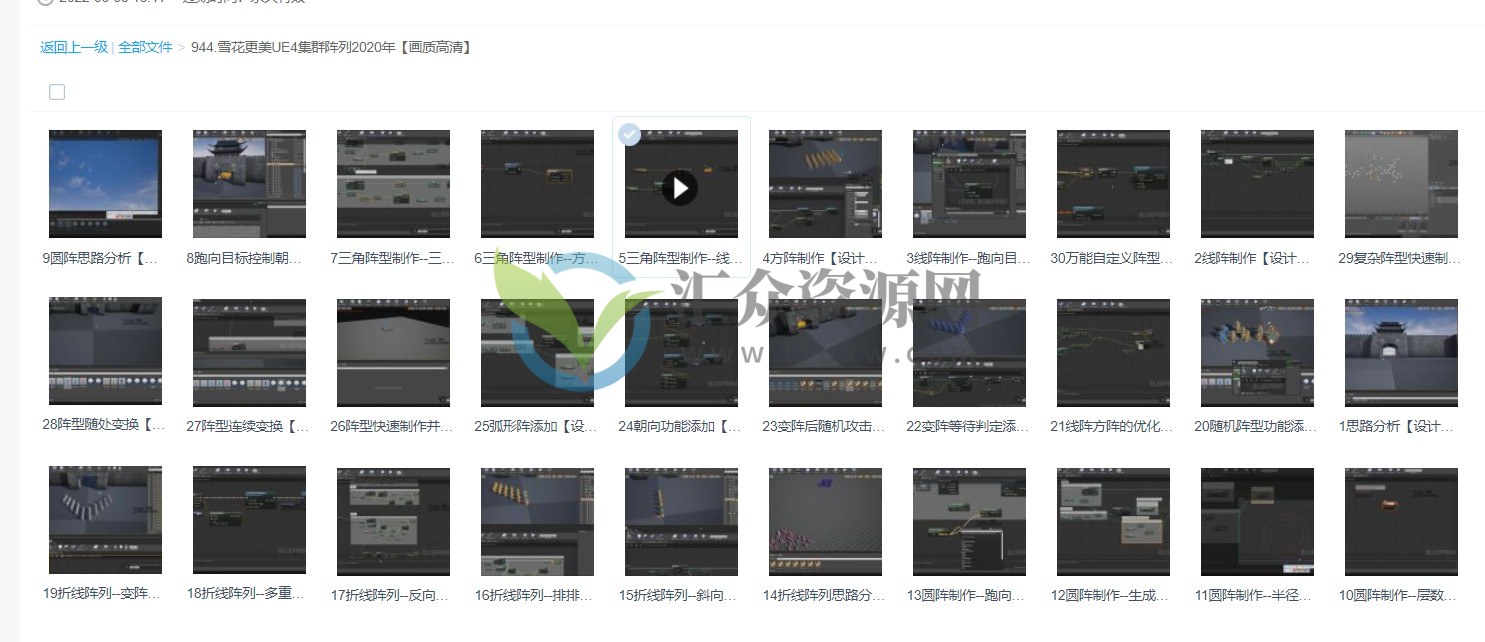Click the filename 16折线阵列--排排
The width and height of the screenshot is (1485, 642).
click(536, 594)
